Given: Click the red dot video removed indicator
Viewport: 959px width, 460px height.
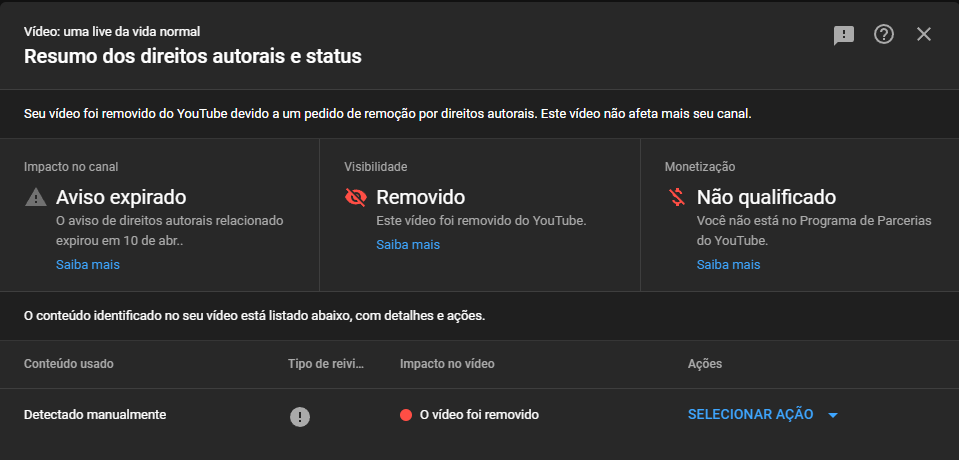Looking at the screenshot, I should pos(405,415).
